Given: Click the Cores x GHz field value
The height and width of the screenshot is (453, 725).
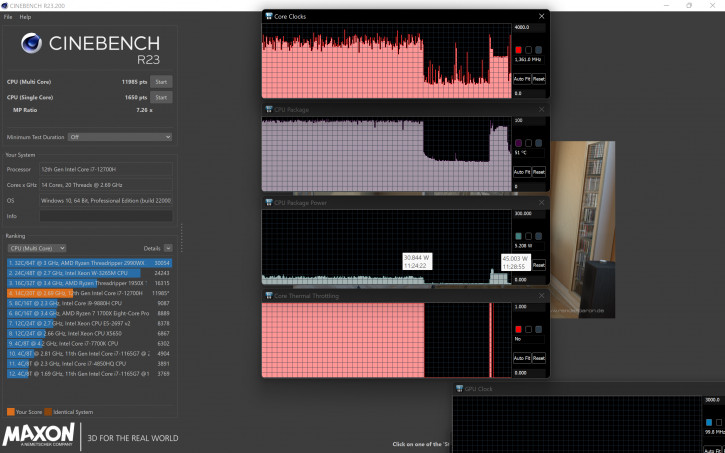Looking at the screenshot, I should tap(106, 185).
